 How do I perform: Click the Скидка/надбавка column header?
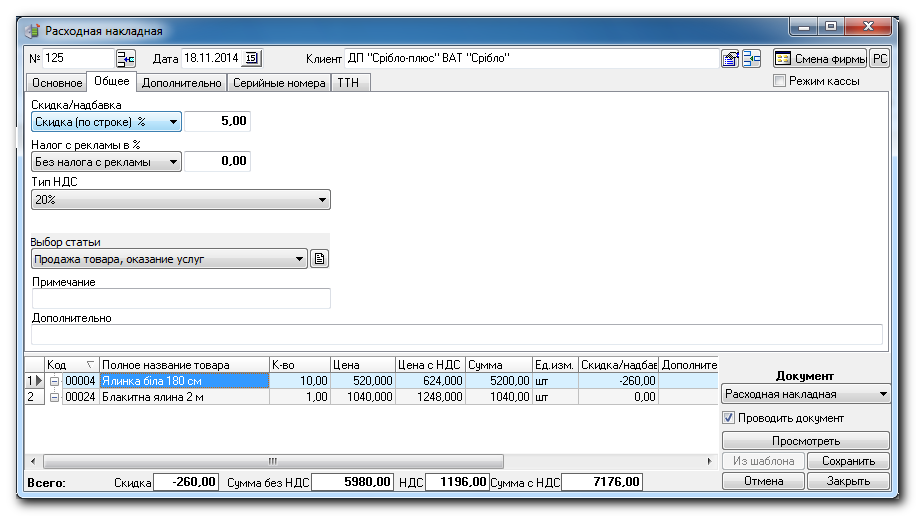[x=619, y=365]
